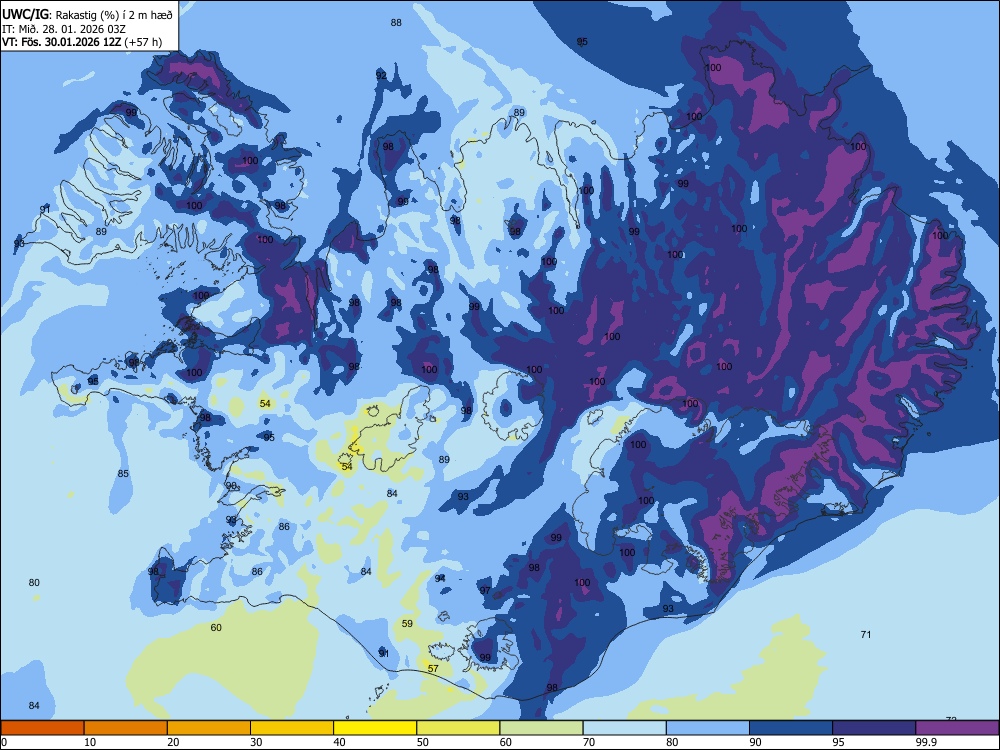Click the legend tick label '20'
This screenshot has width=1000, height=750.
click(173, 742)
